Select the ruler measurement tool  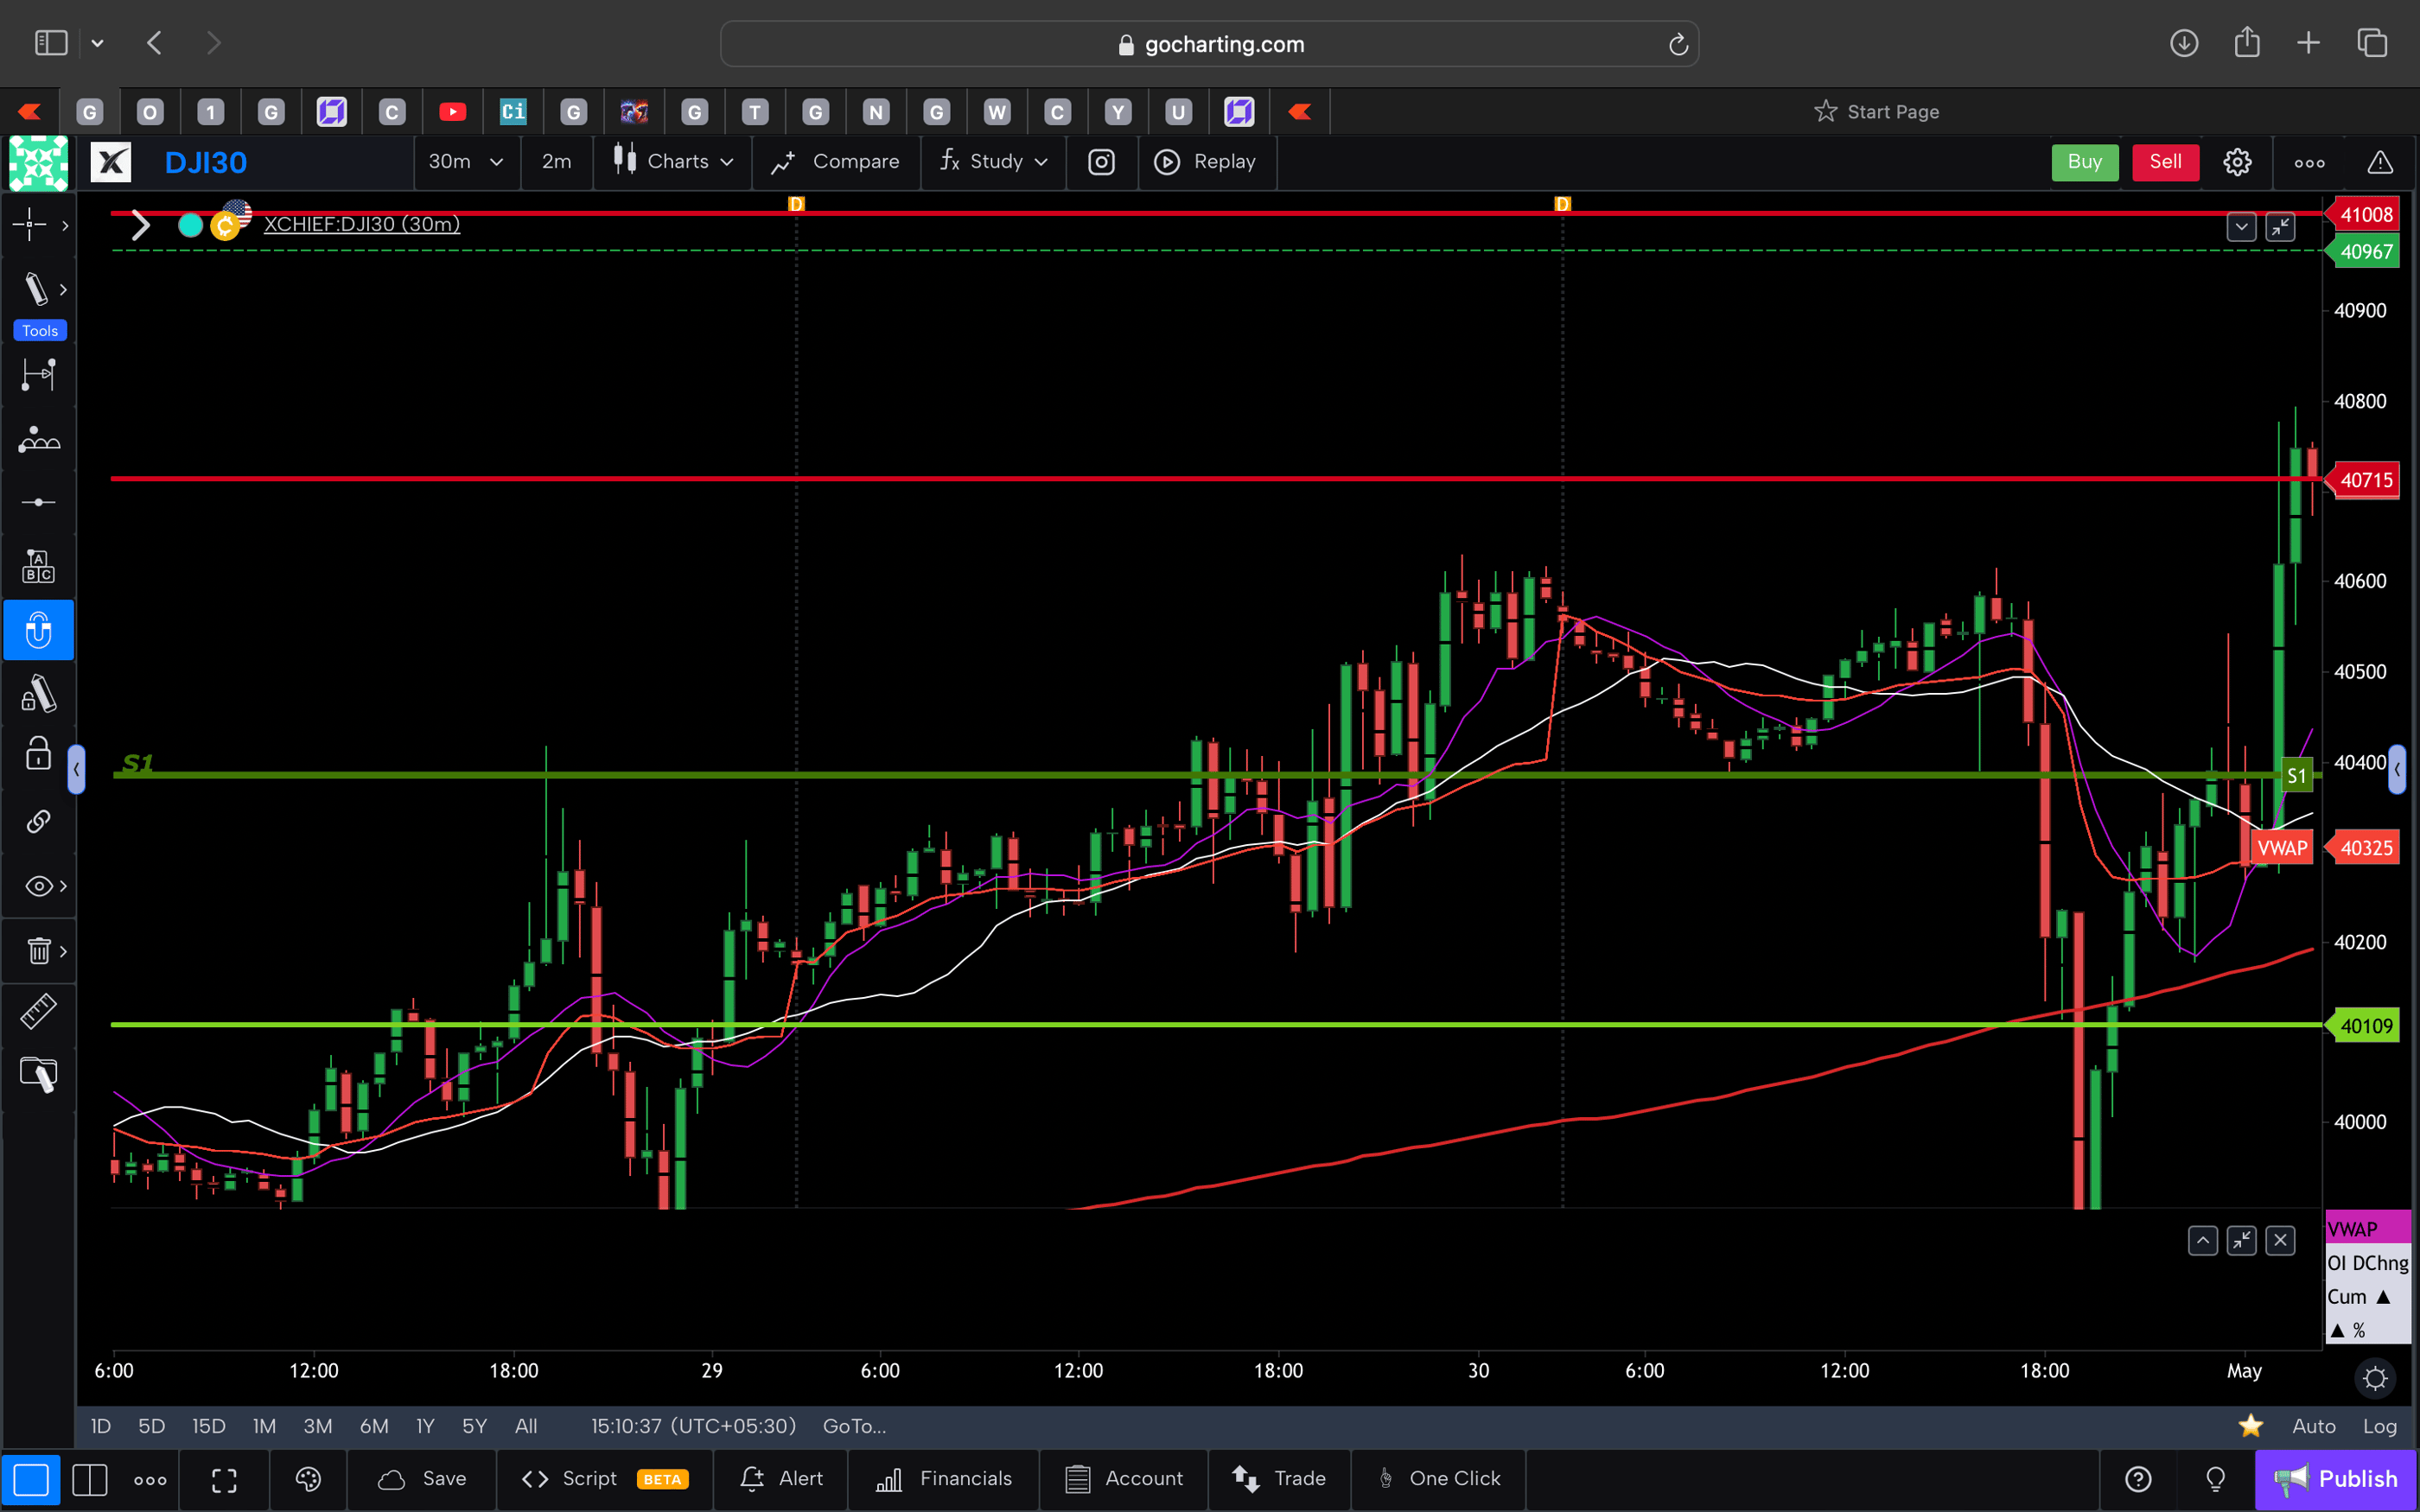pos(38,1011)
